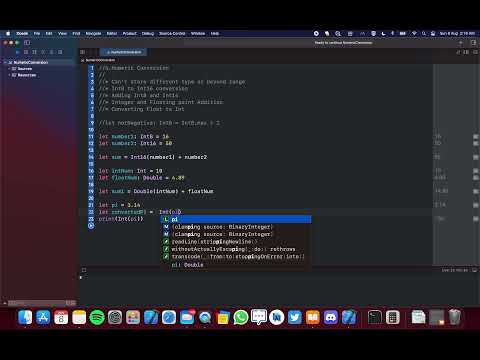Open the Debug menu
The width and height of the screenshot is (480, 360).
[148, 33]
